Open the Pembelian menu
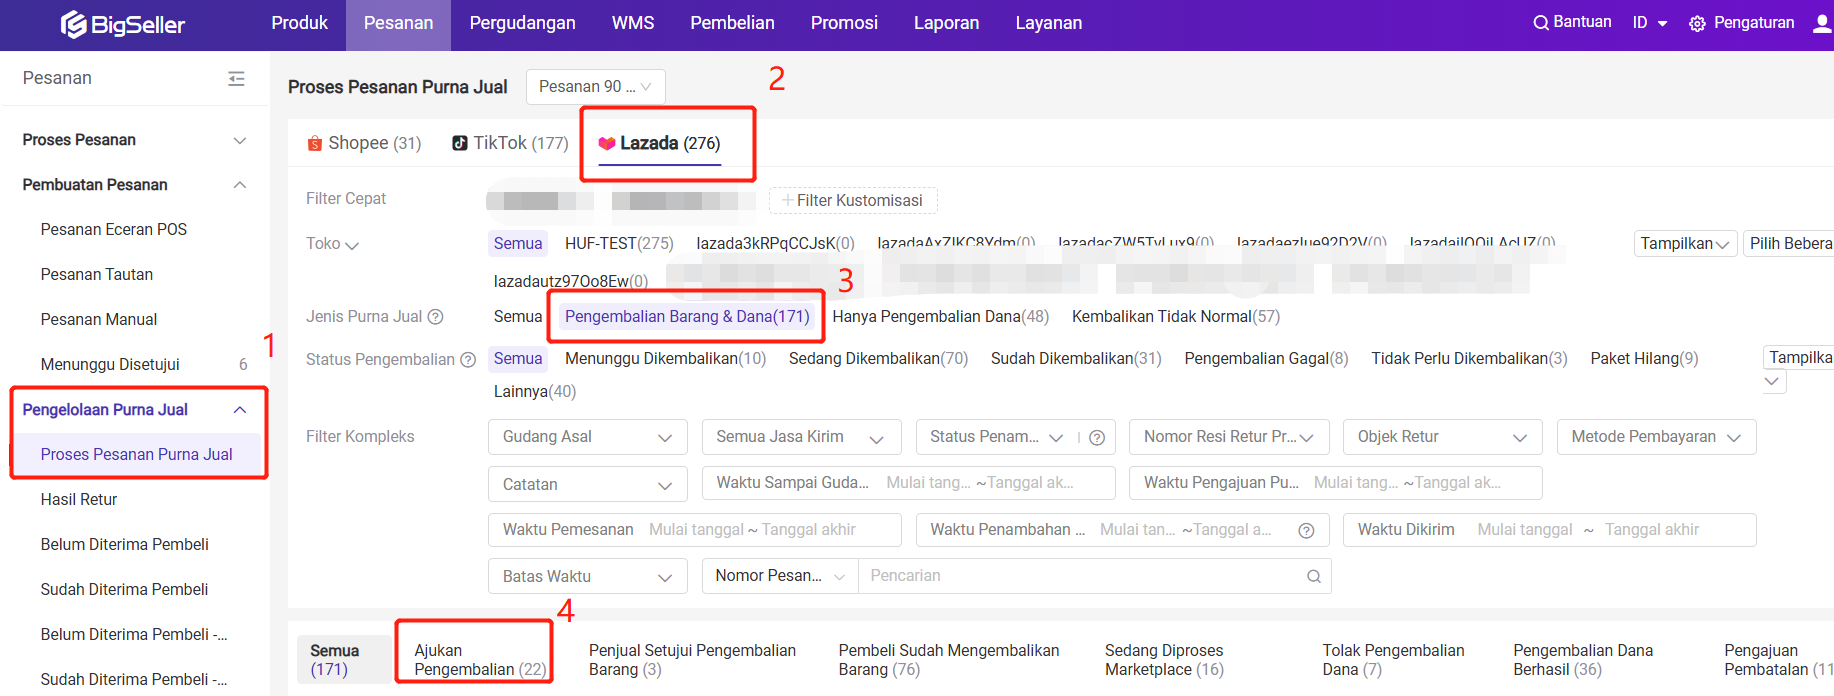1834x696 pixels. point(733,23)
